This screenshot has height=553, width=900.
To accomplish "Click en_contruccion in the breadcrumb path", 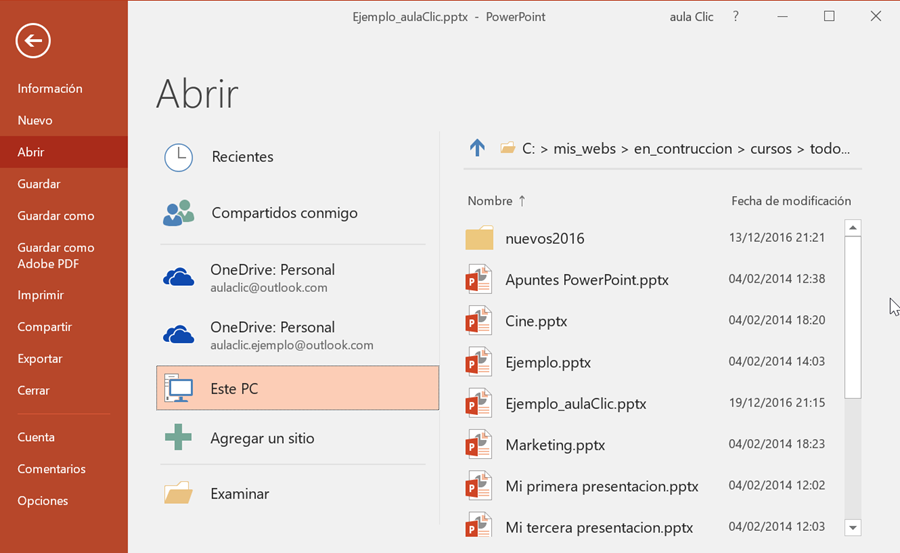I will (x=683, y=149).
